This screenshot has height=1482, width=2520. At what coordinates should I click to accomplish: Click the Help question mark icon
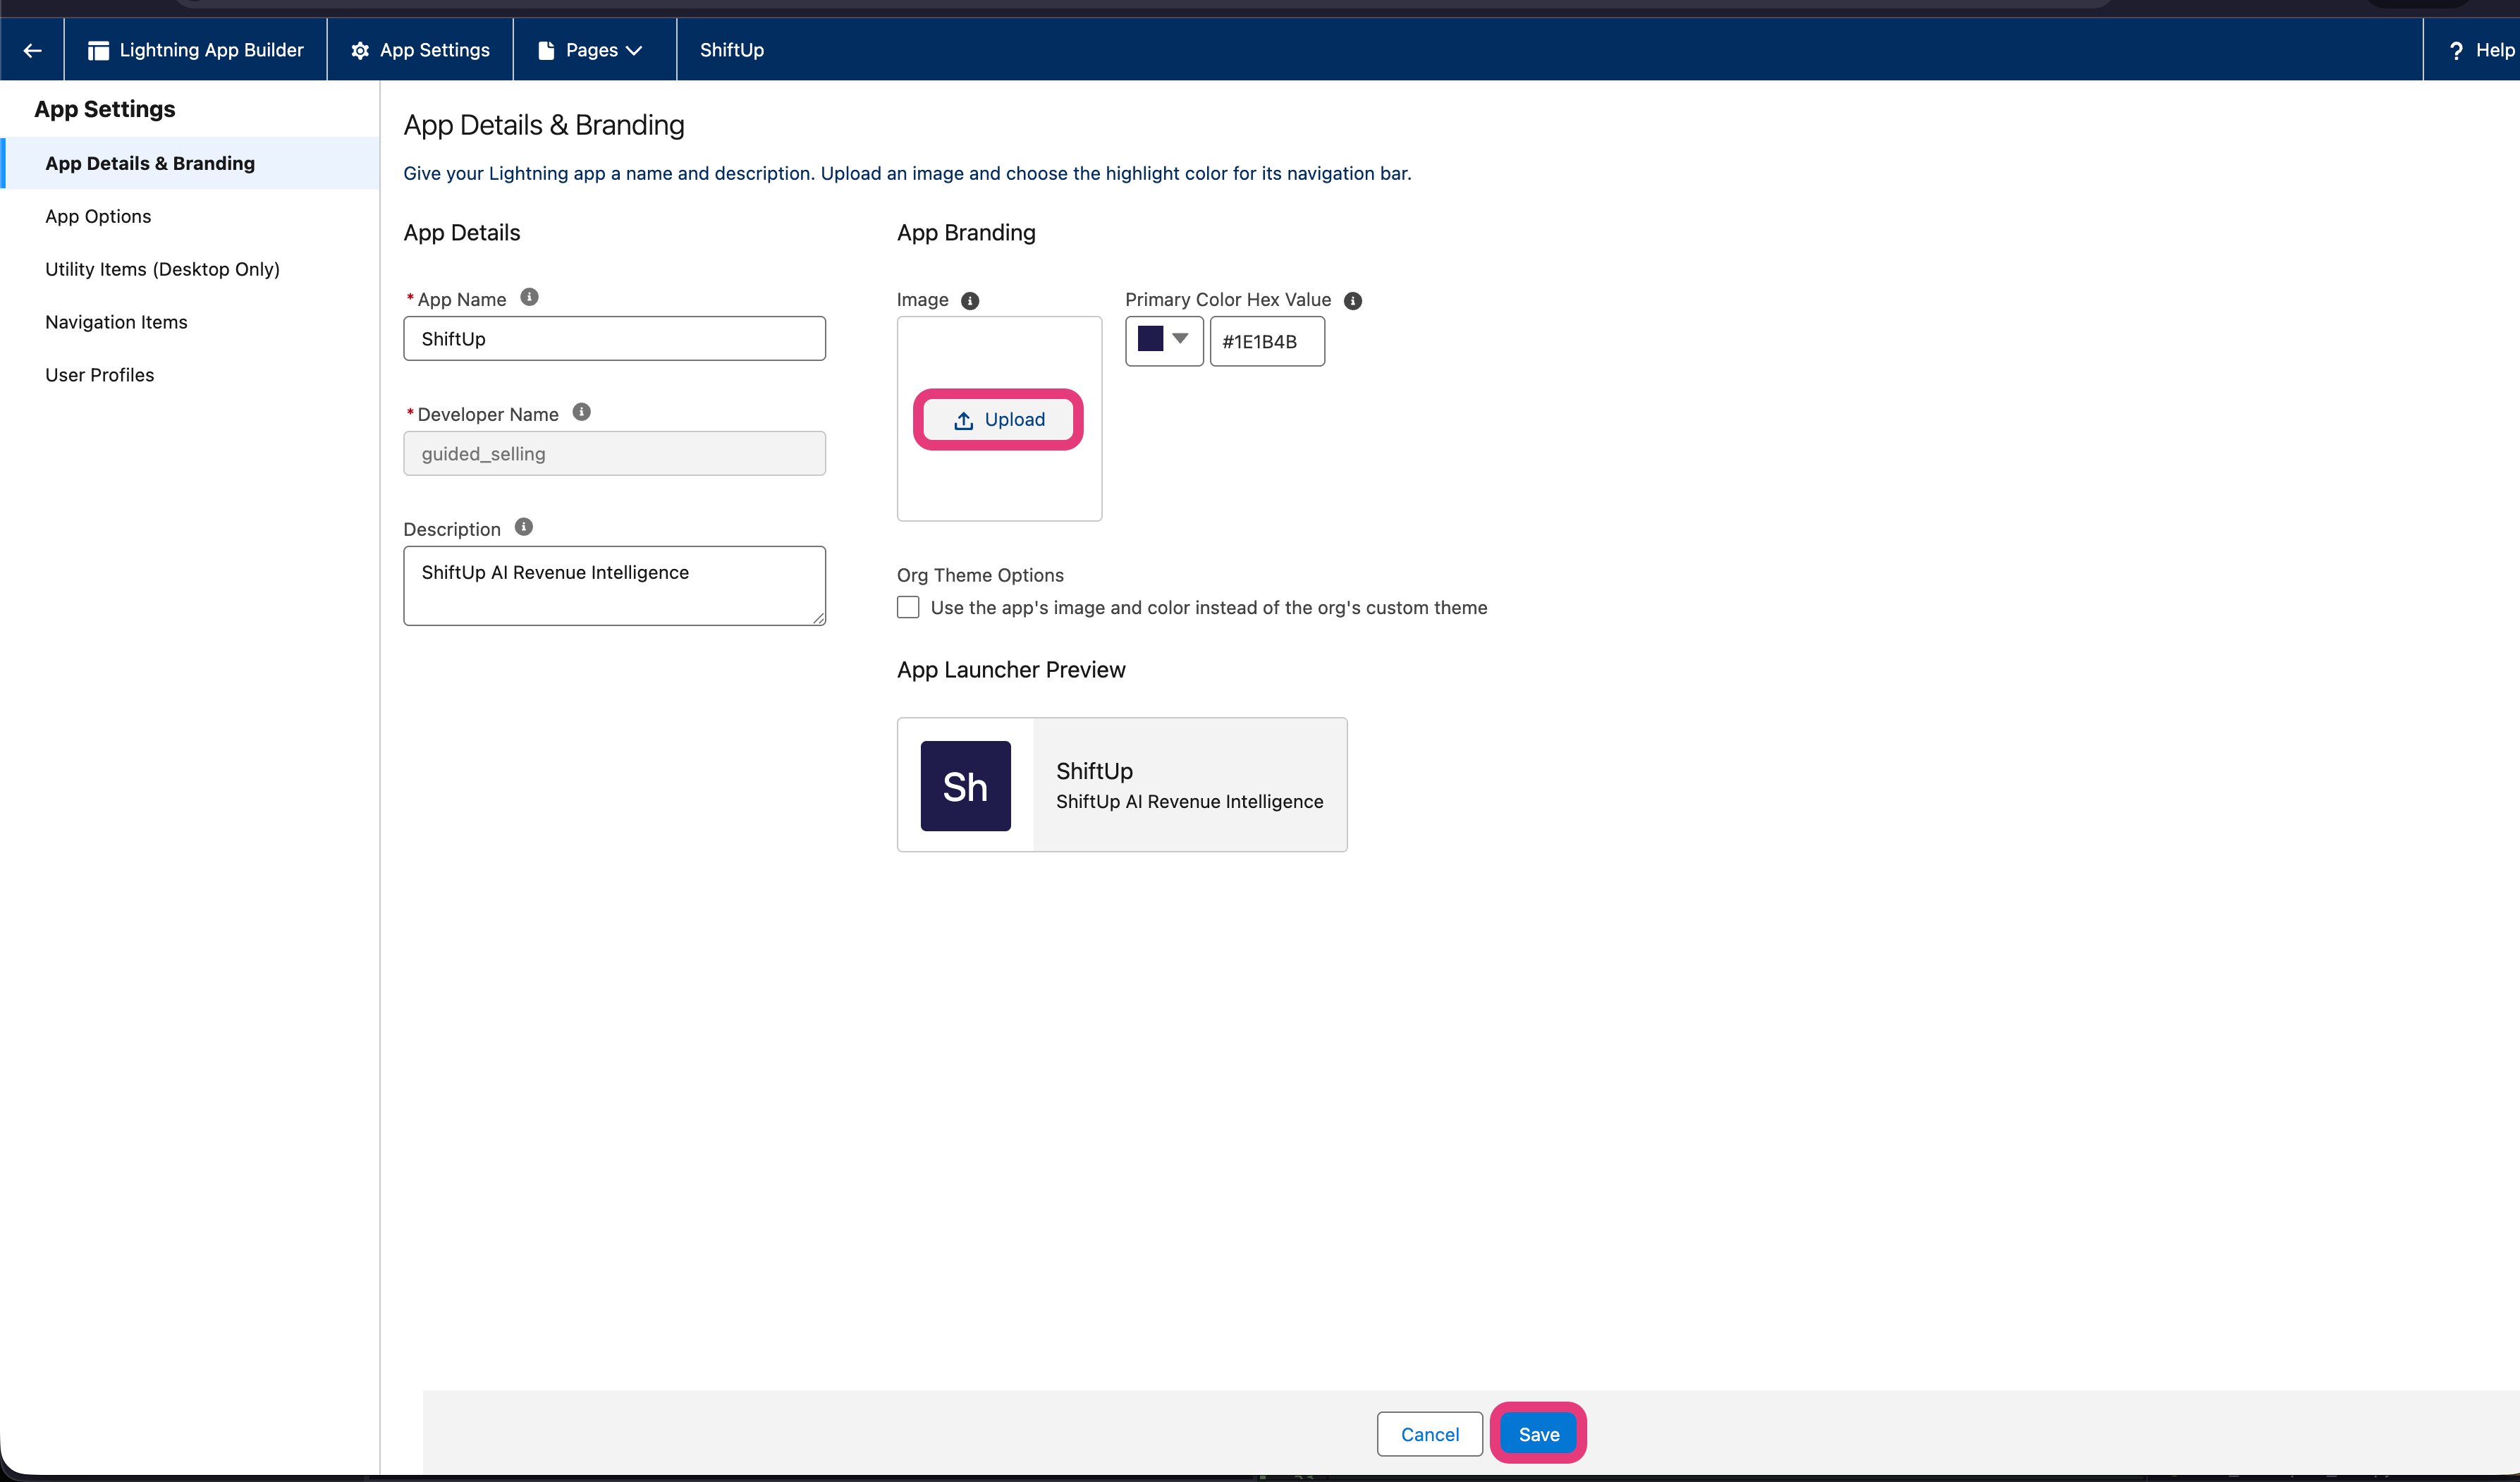2456,50
